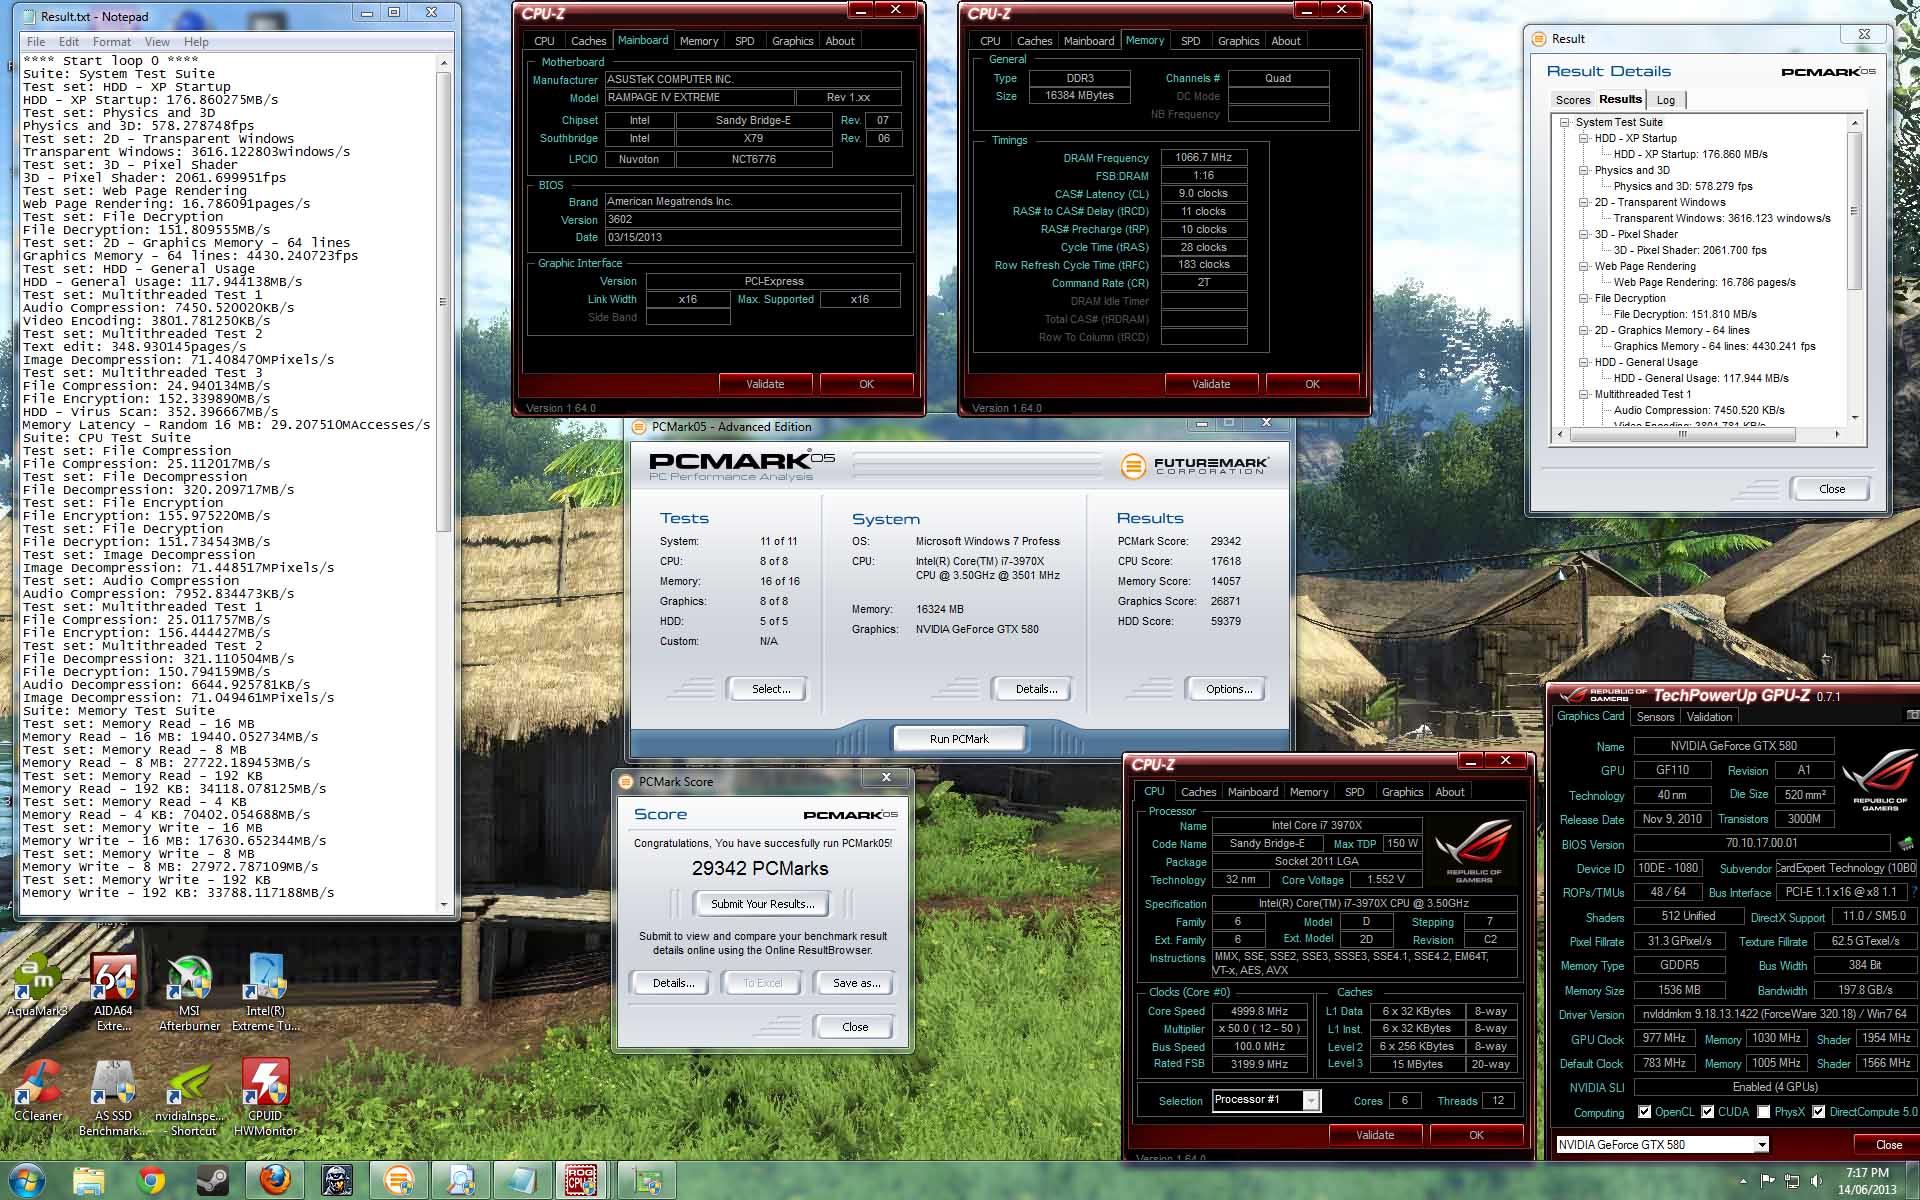Collapse the Web Page Rendering node
The width and height of the screenshot is (1920, 1200).
[x=1584, y=266]
